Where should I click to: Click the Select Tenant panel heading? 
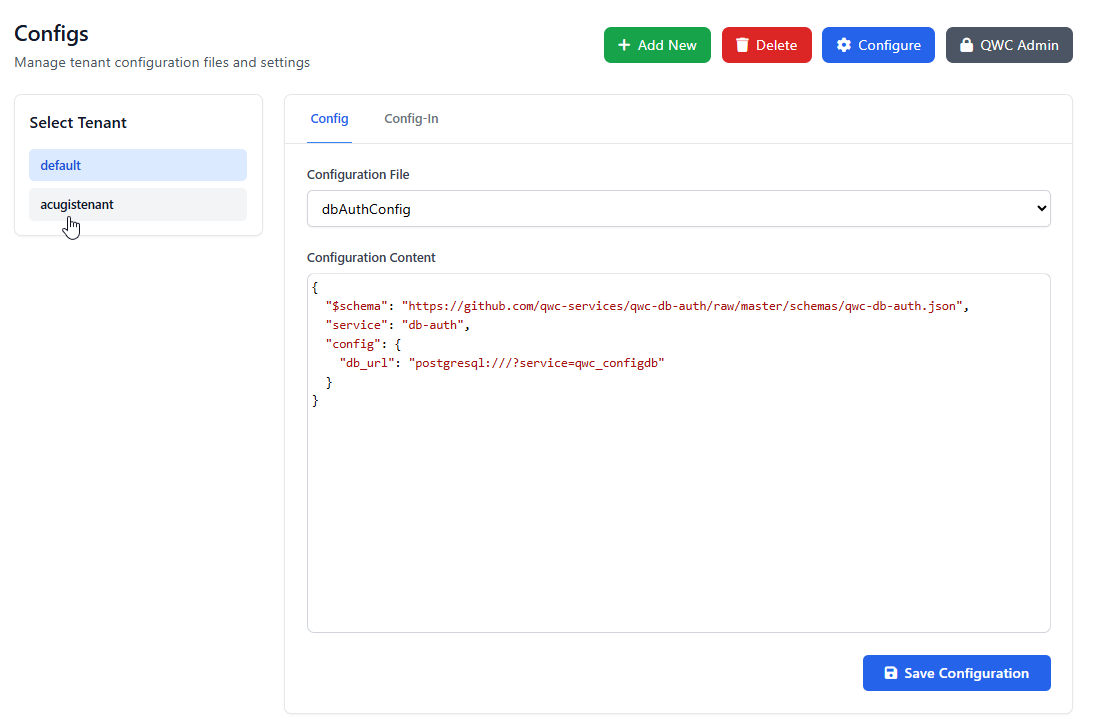pyautogui.click(x=78, y=123)
